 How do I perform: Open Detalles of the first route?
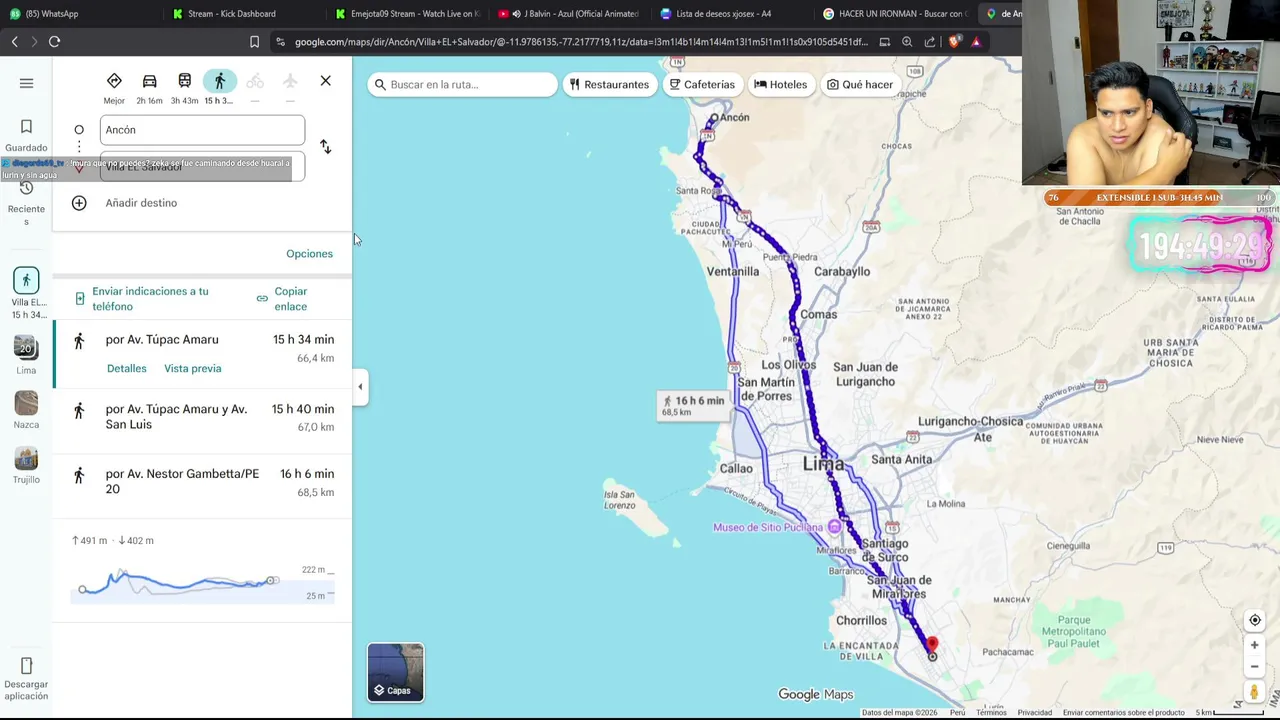127,369
